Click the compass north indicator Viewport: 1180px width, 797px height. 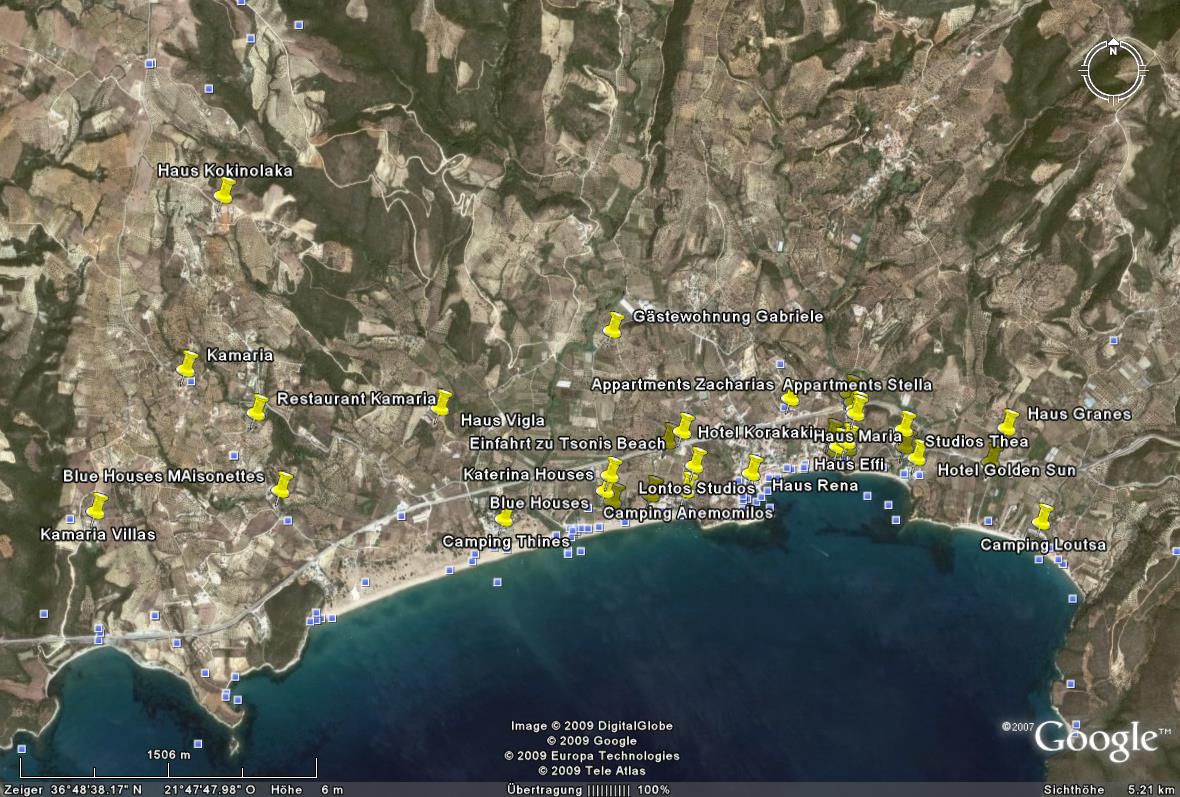tap(1113, 50)
